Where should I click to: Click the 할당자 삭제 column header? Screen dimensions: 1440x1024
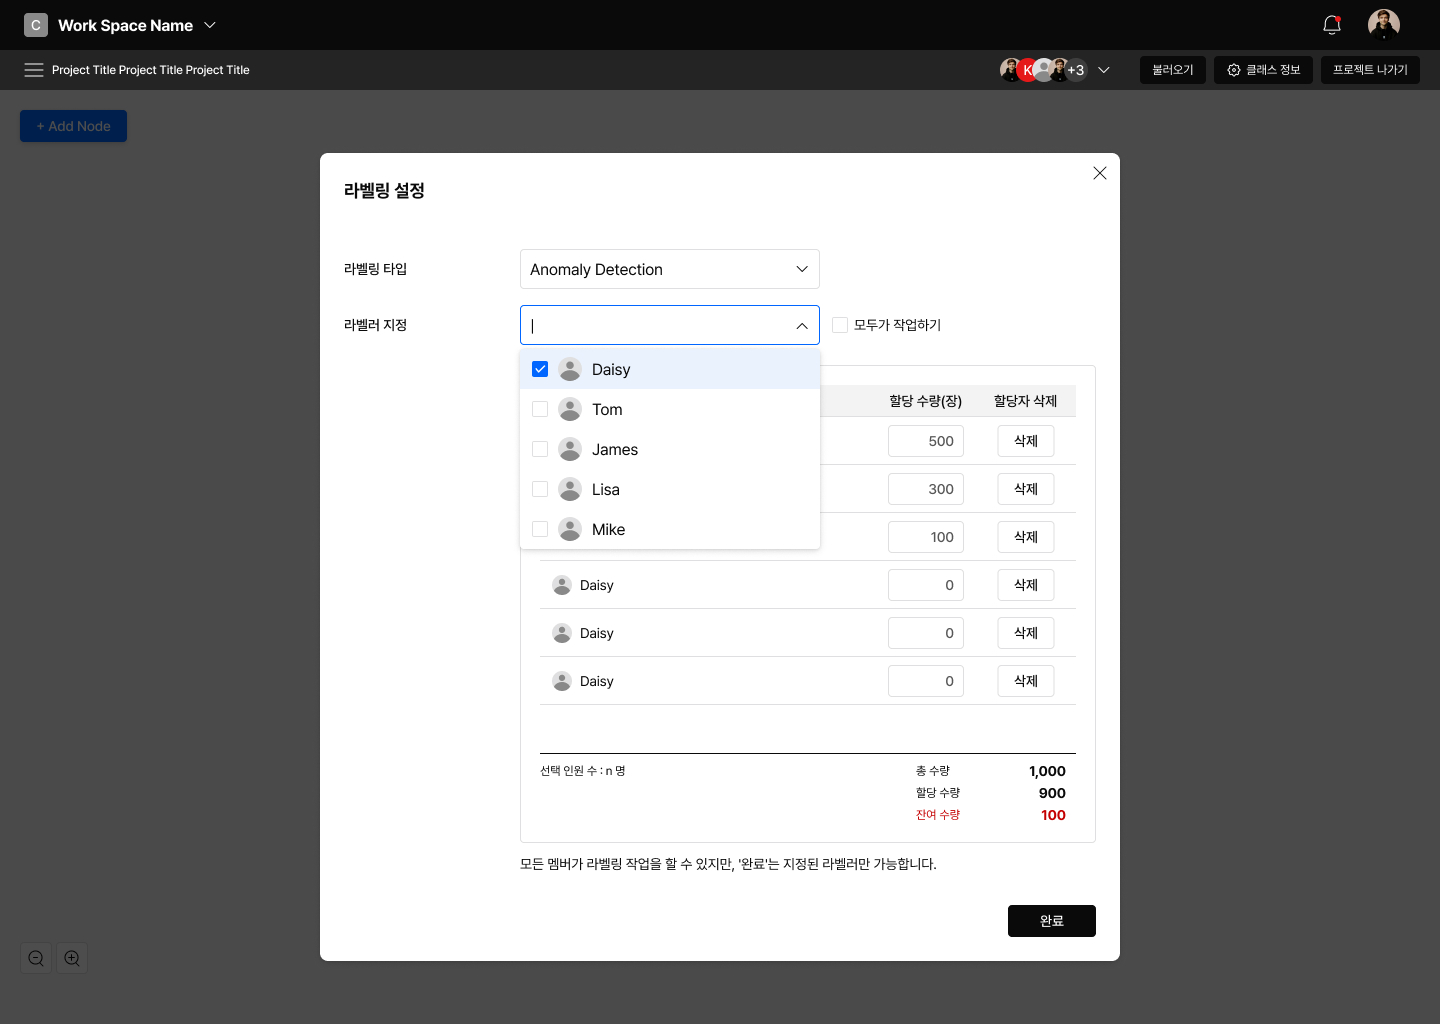pos(1026,401)
